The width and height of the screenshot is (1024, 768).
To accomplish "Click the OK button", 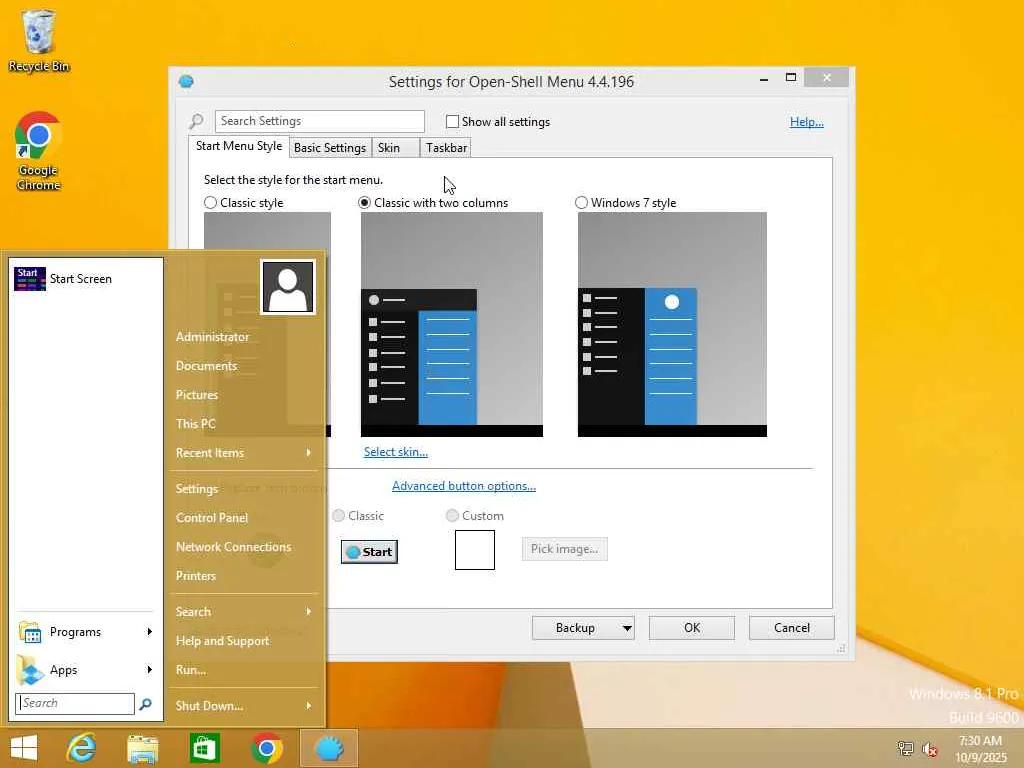I will (x=692, y=628).
